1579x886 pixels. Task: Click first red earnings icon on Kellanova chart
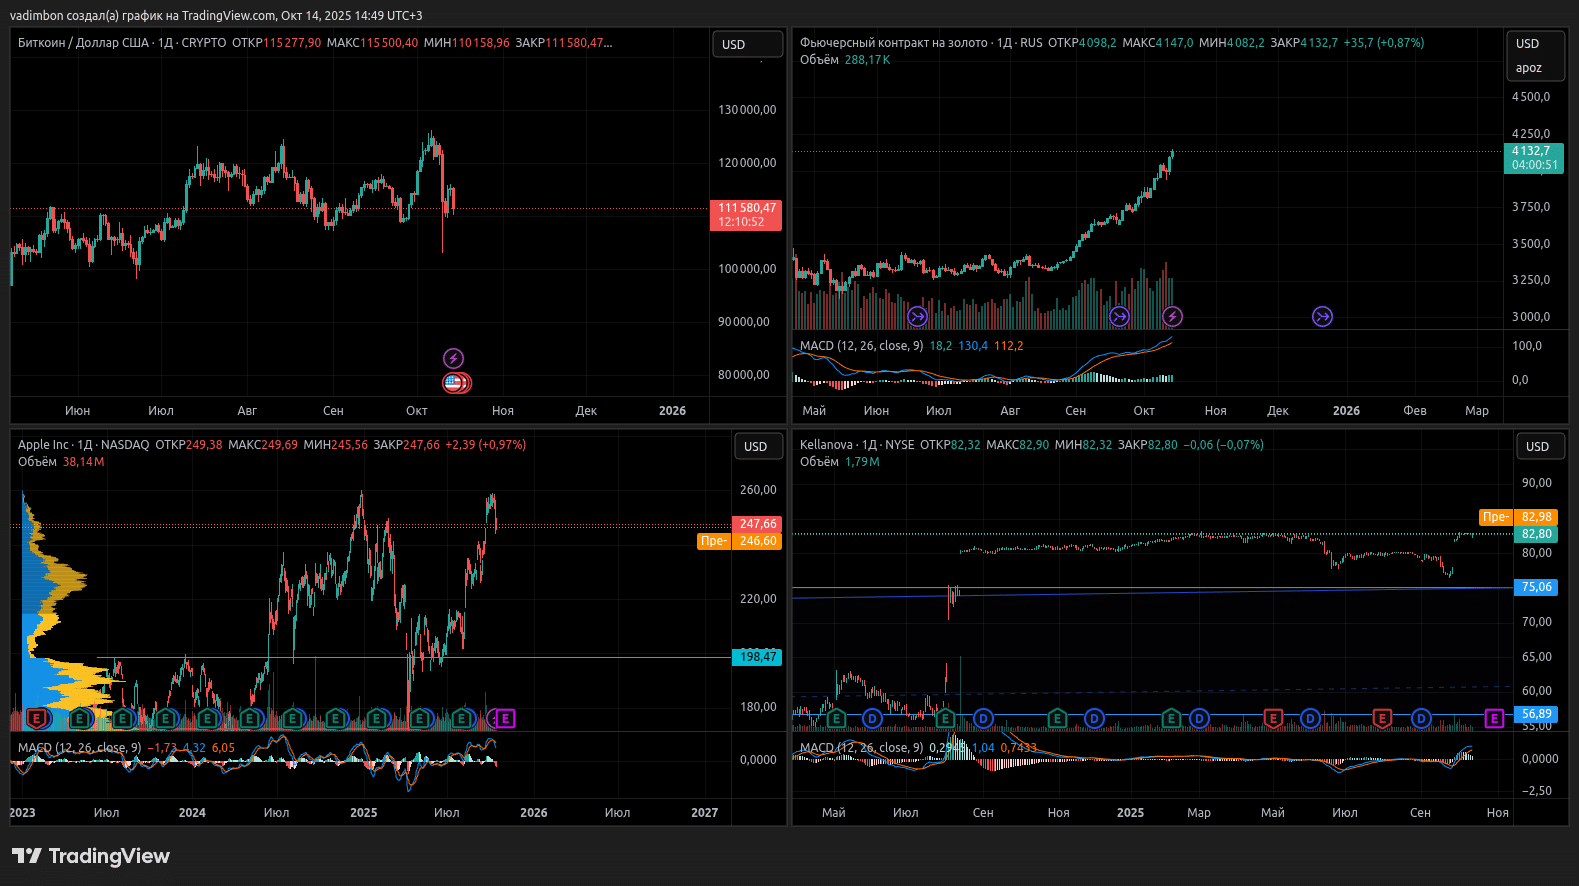point(1273,718)
